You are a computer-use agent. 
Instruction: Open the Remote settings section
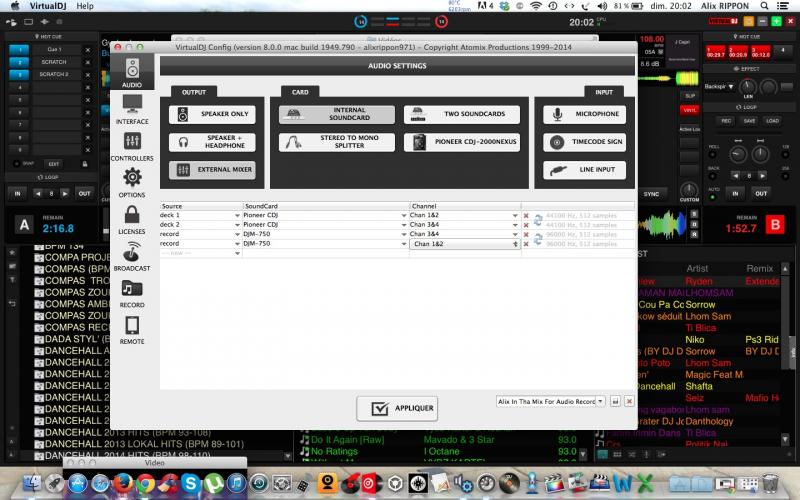pos(132,330)
